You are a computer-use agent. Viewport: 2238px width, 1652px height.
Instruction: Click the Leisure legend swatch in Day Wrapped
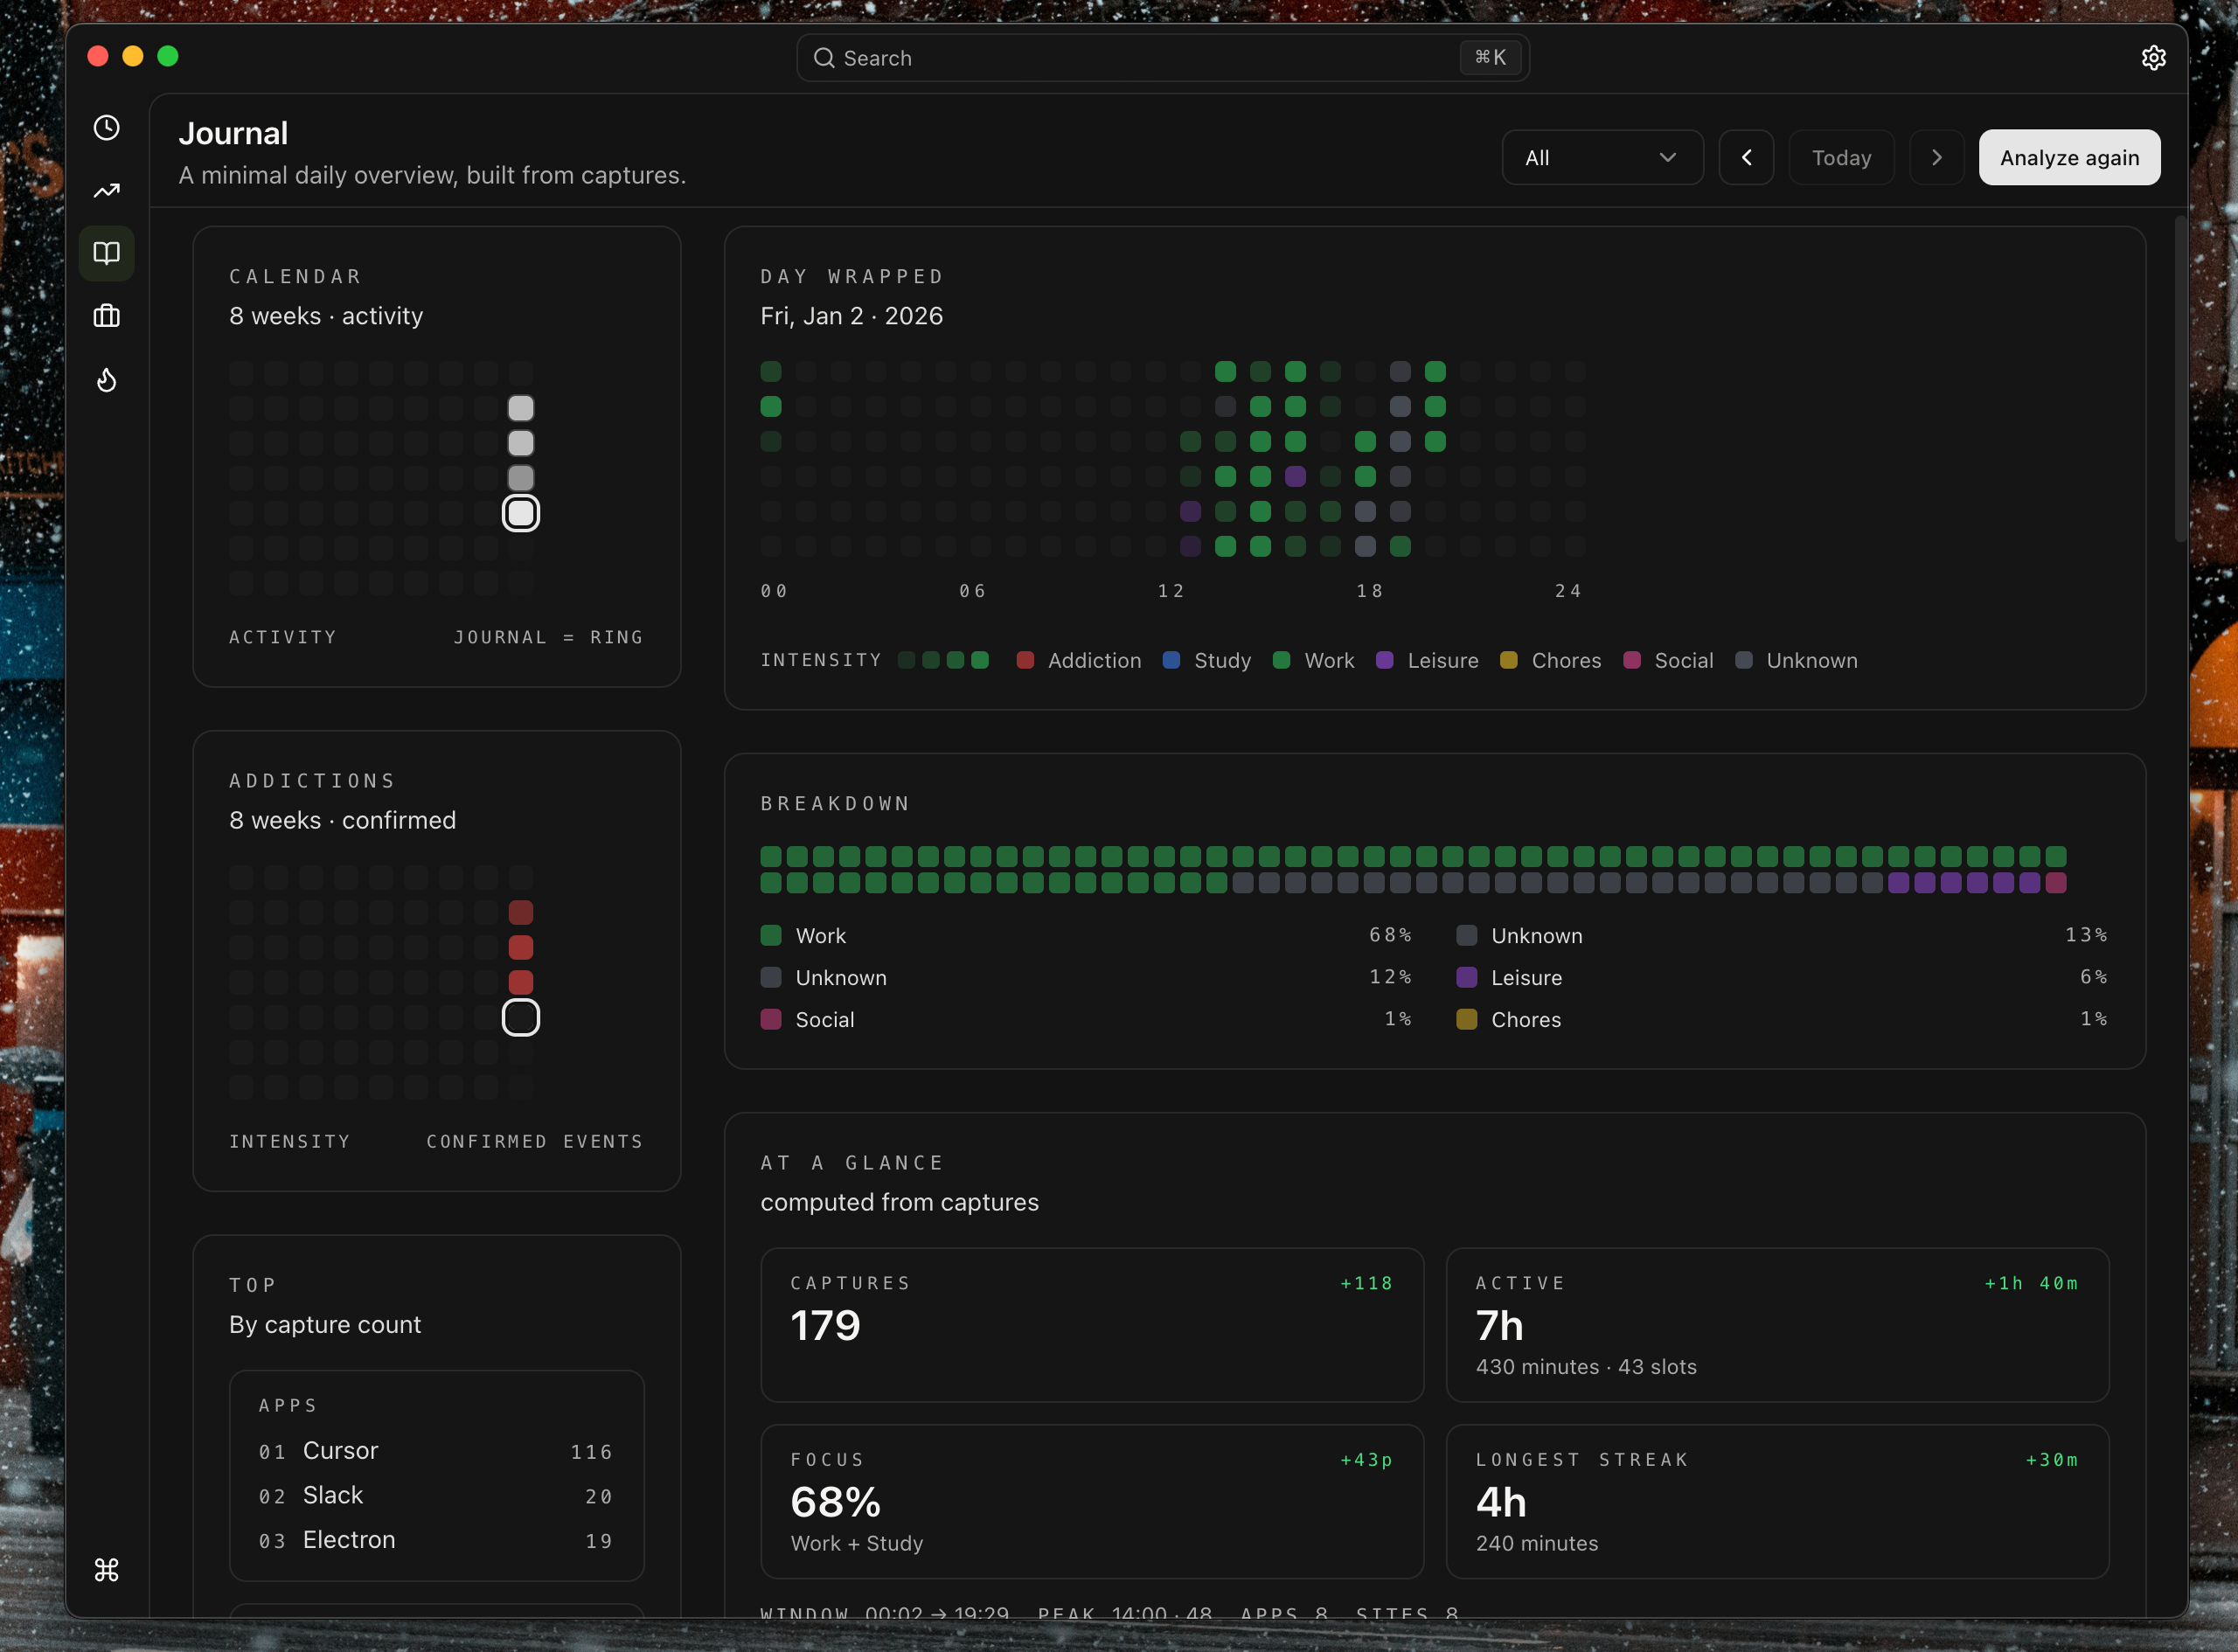[1384, 660]
